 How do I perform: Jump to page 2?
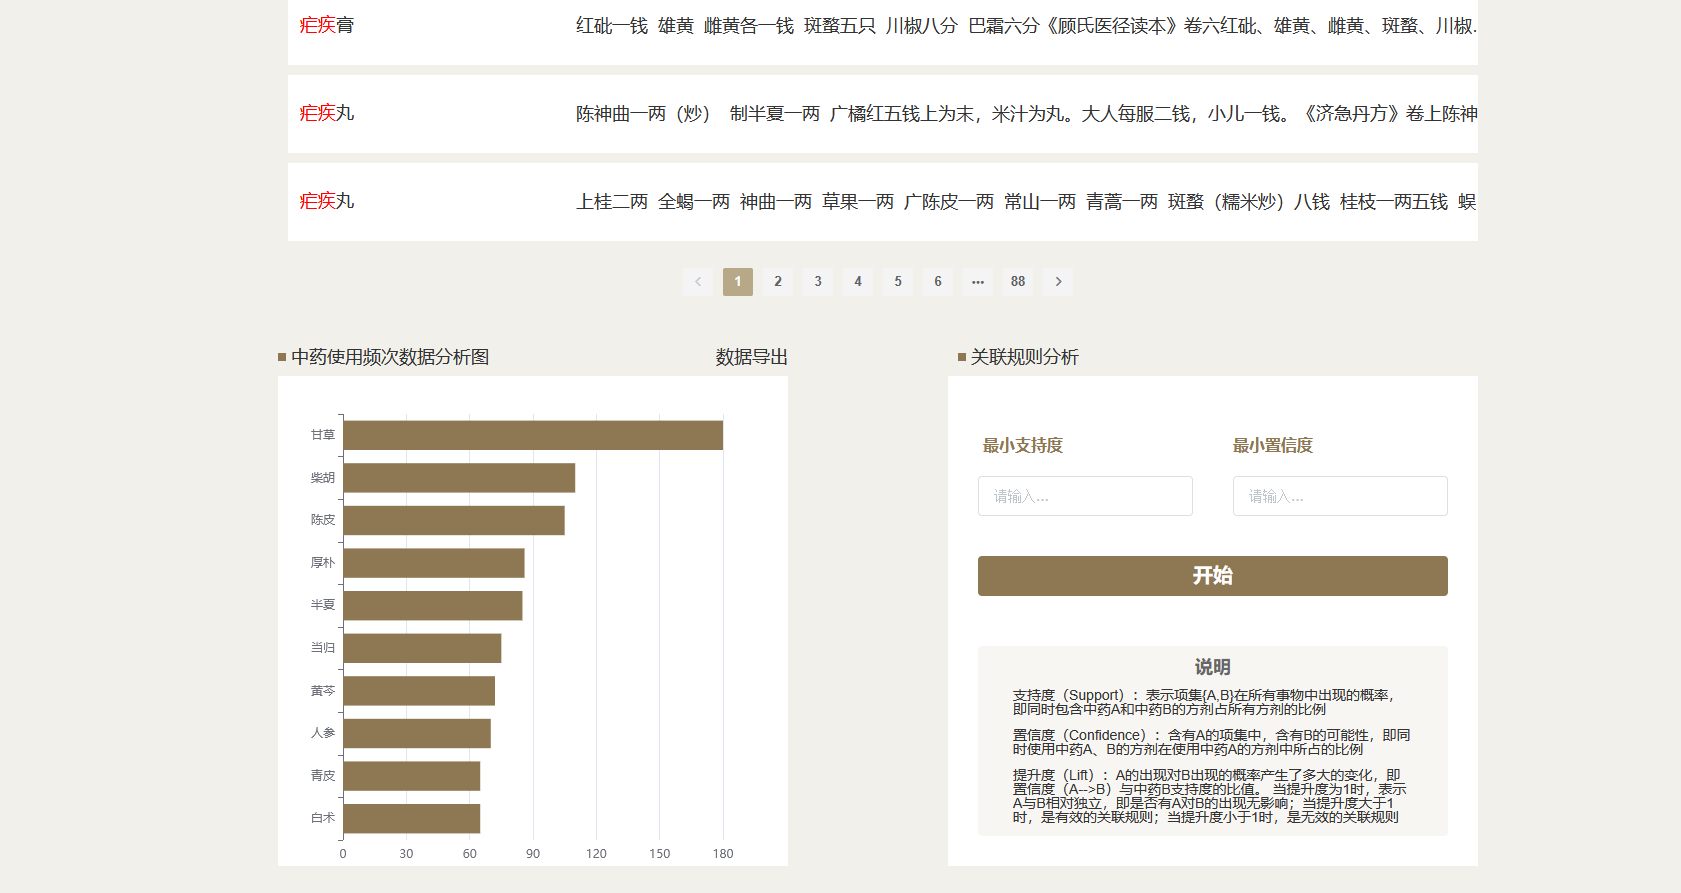point(778,282)
